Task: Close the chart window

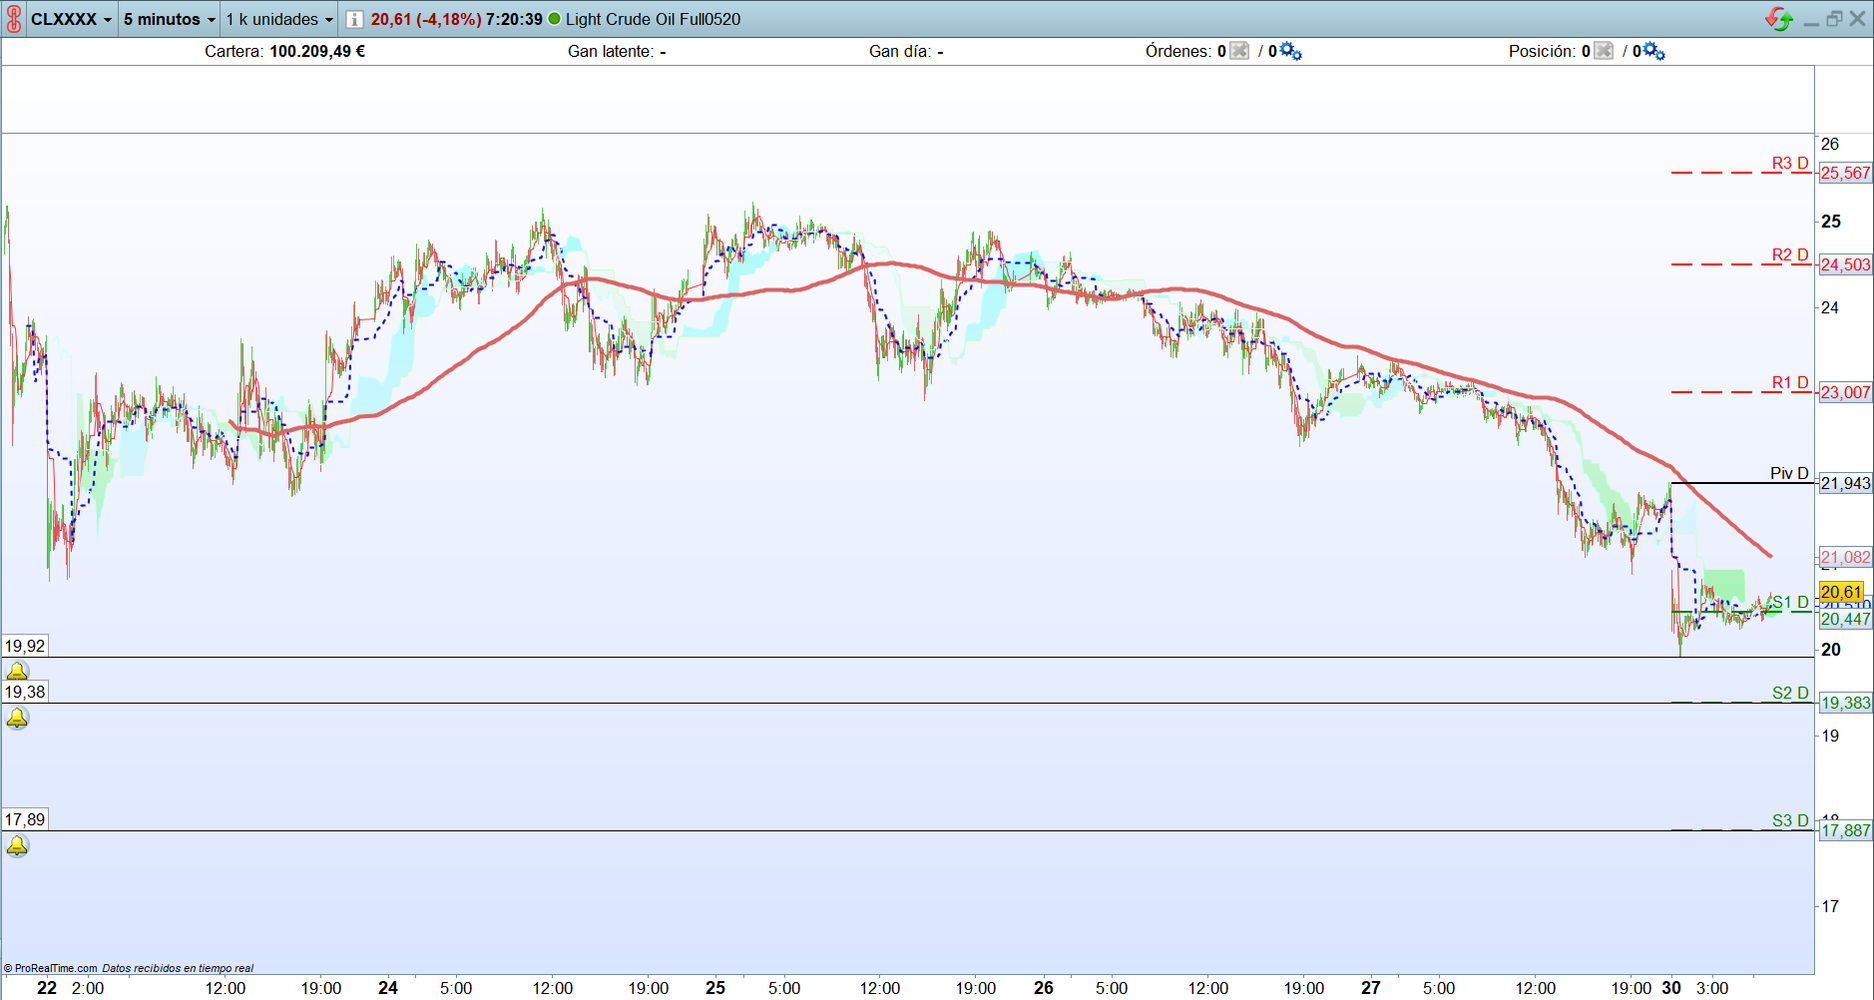Action: coord(1858,19)
